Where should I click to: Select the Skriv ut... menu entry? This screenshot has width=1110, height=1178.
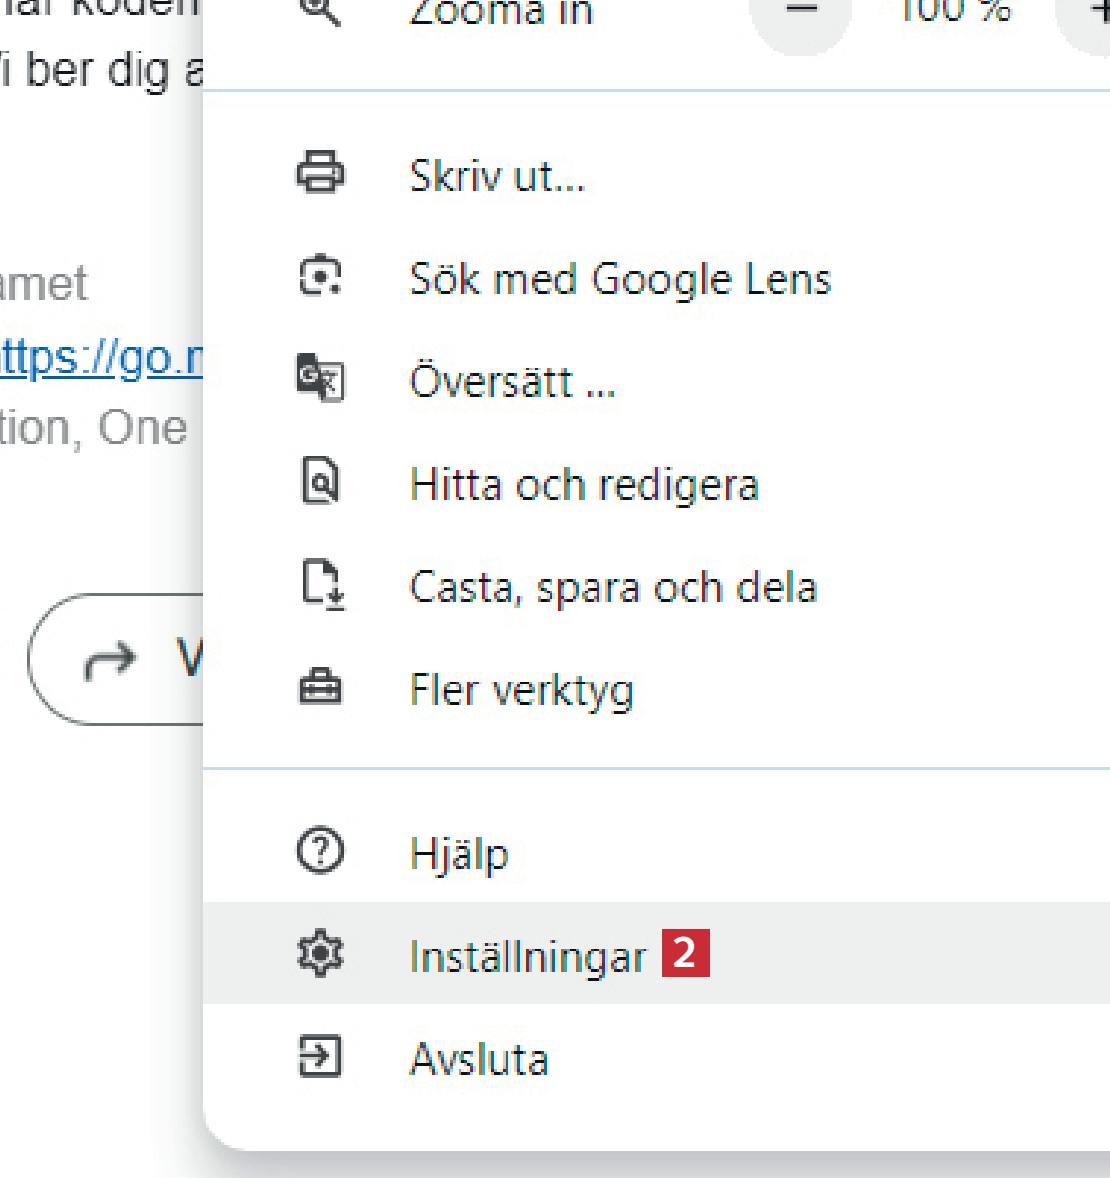pyautogui.click(x=497, y=177)
